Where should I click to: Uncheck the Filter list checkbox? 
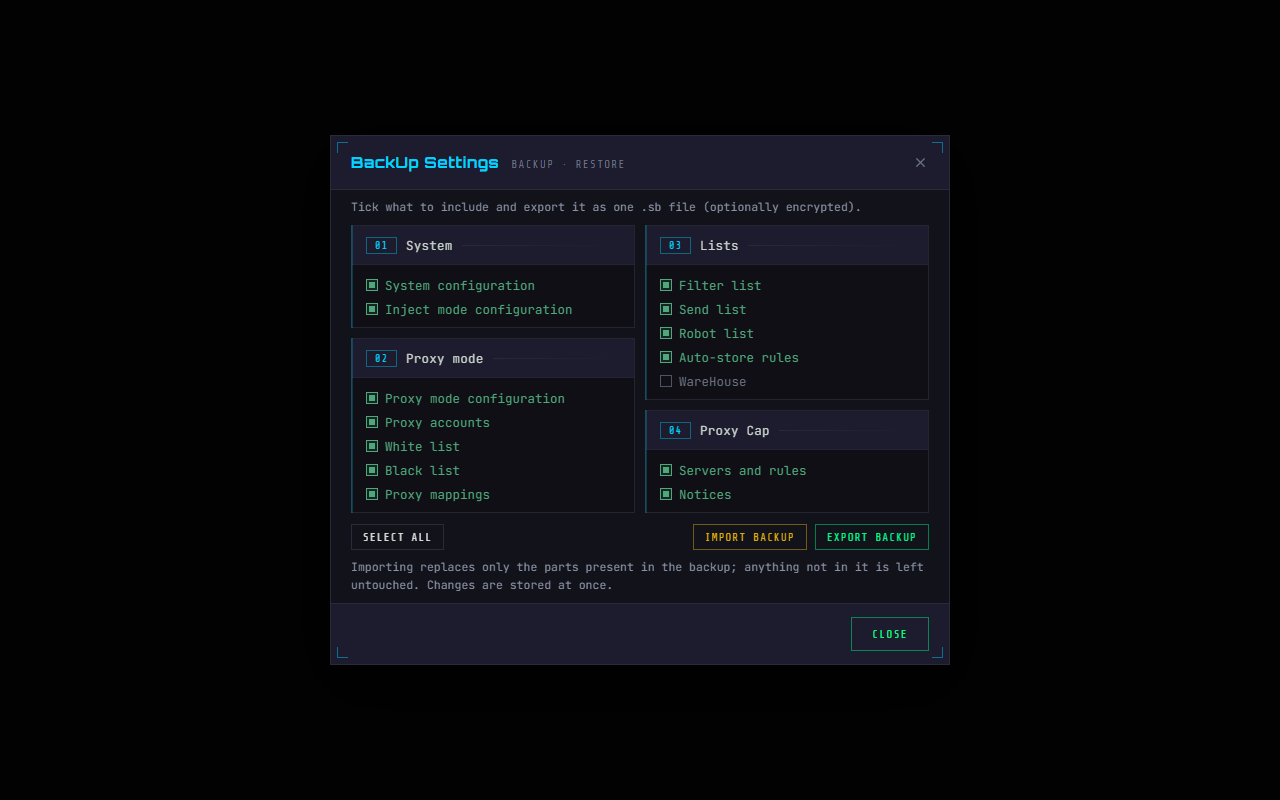666,285
